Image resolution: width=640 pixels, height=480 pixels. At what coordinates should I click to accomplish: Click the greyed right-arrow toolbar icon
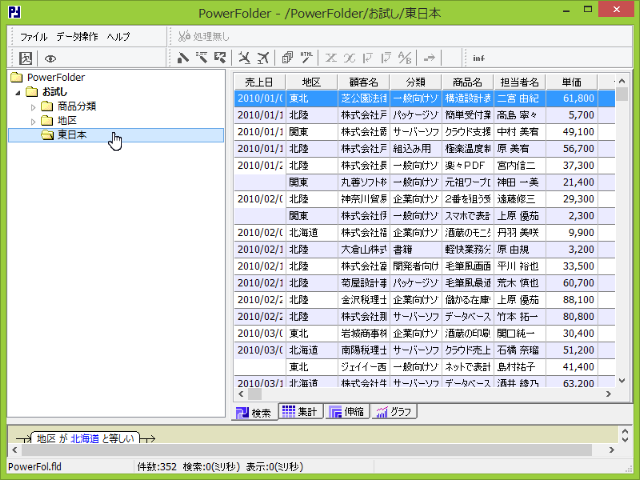(x=429, y=58)
